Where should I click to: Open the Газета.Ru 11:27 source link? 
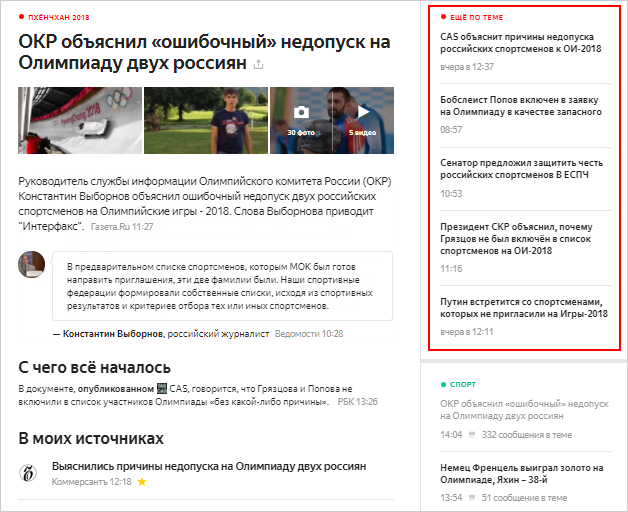(x=122, y=227)
